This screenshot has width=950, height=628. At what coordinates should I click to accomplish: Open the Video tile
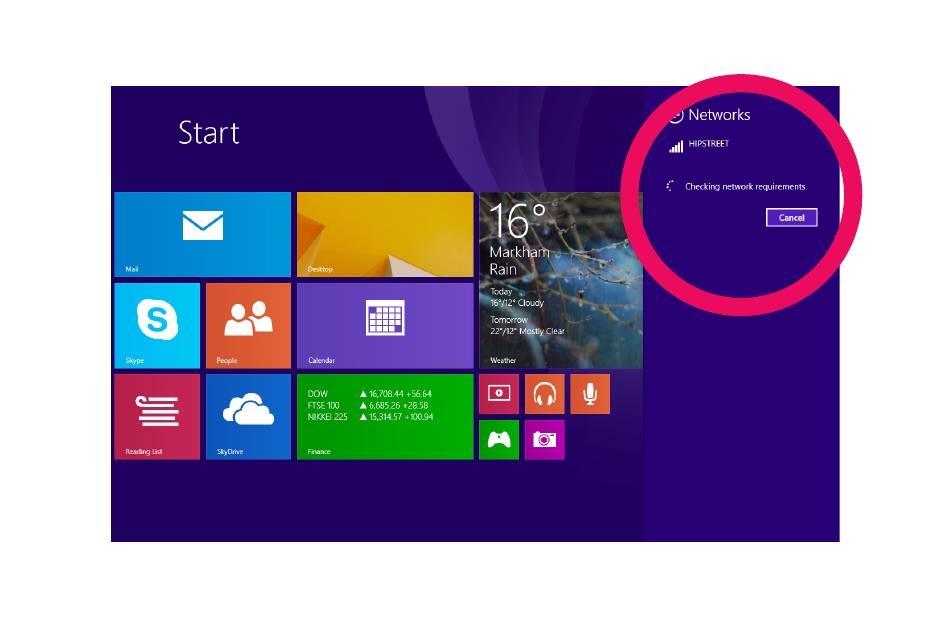499,394
